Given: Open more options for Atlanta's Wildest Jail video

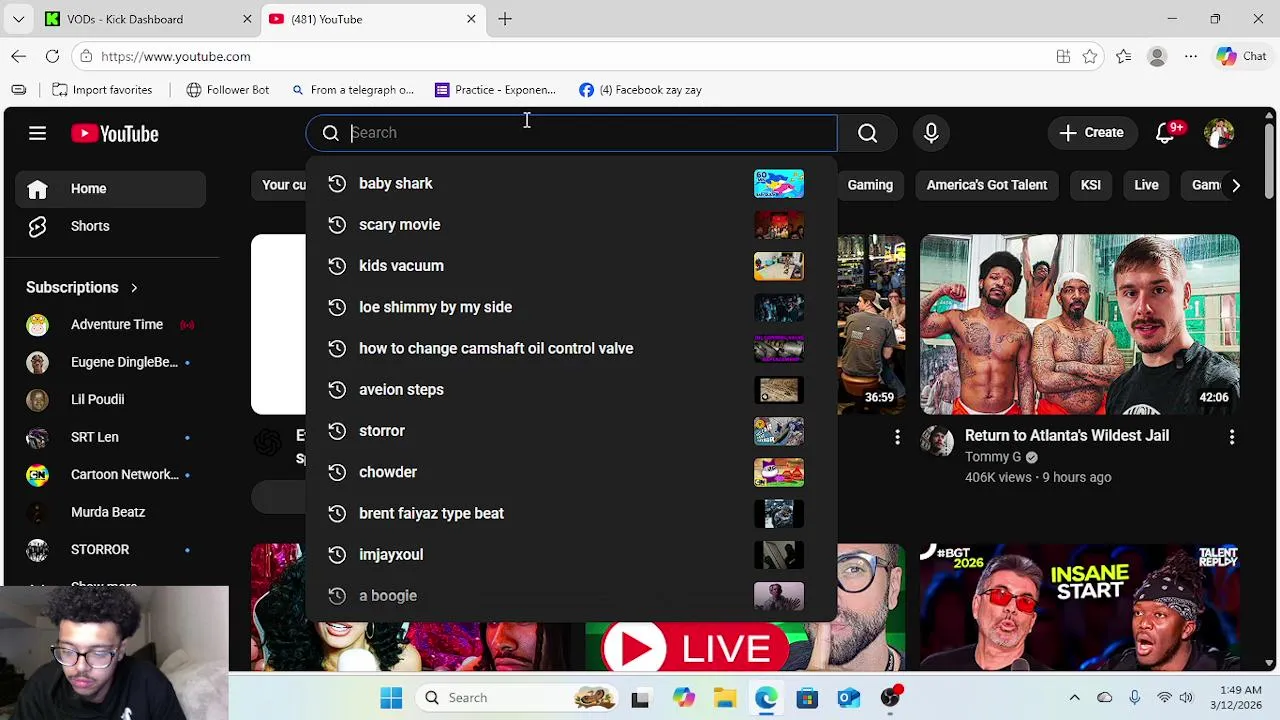Looking at the screenshot, I should point(1232,437).
